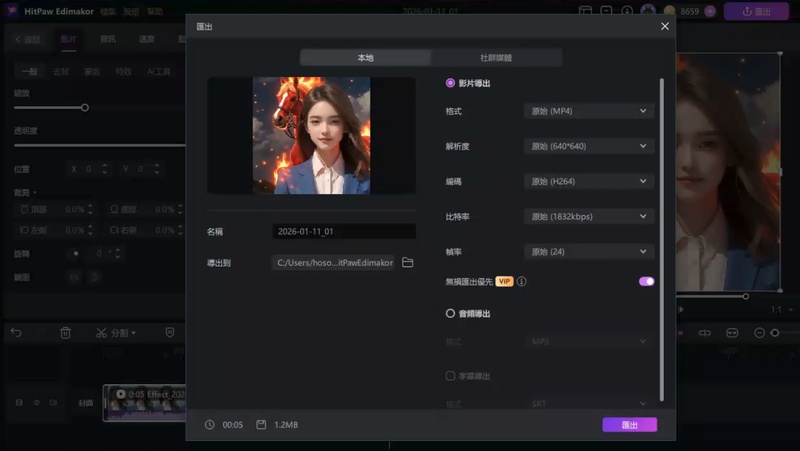The width and height of the screenshot is (800, 451).
Task: Click the undo arrow in timeline toolbar
Action: (16, 333)
